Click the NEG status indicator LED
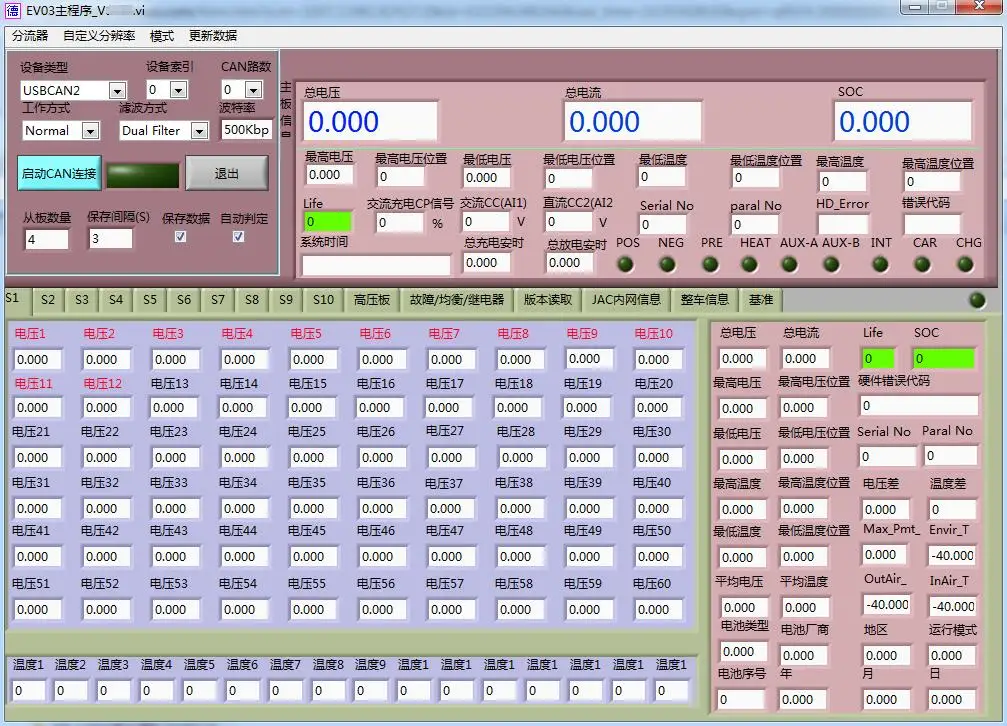The height and width of the screenshot is (726, 1007). pyautogui.click(x=668, y=265)
